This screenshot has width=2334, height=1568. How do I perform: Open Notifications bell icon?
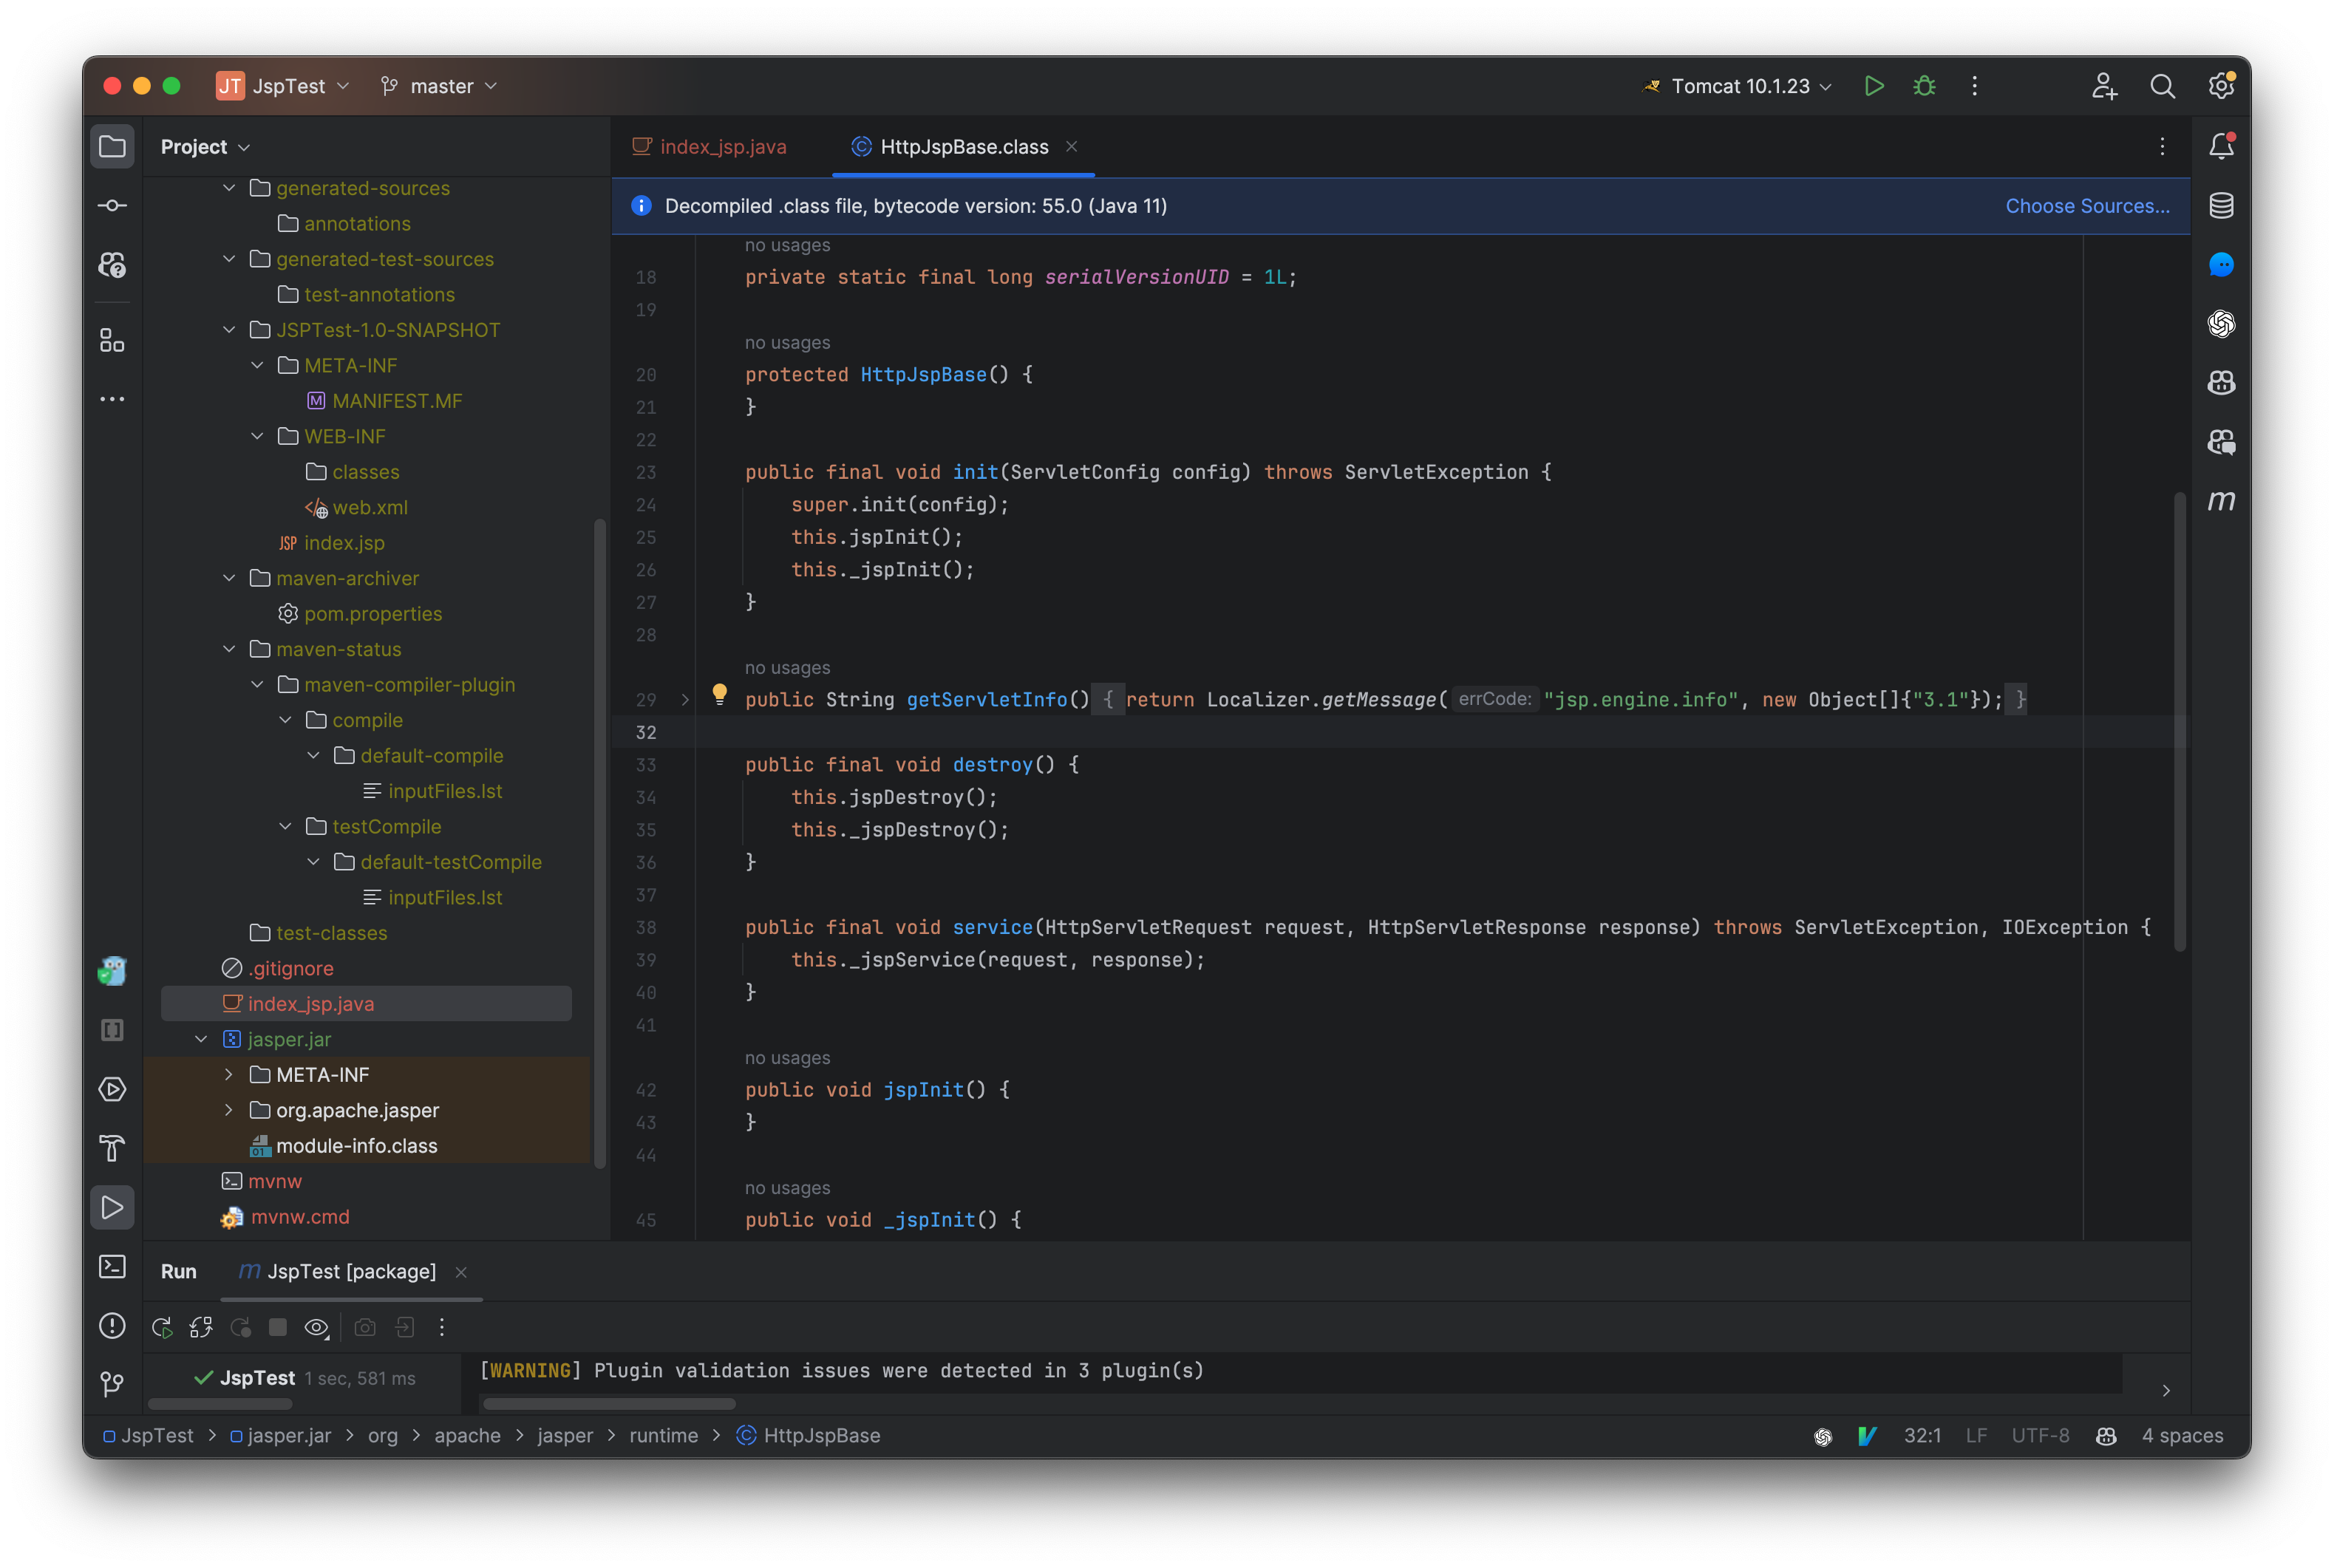point(2221,147)
